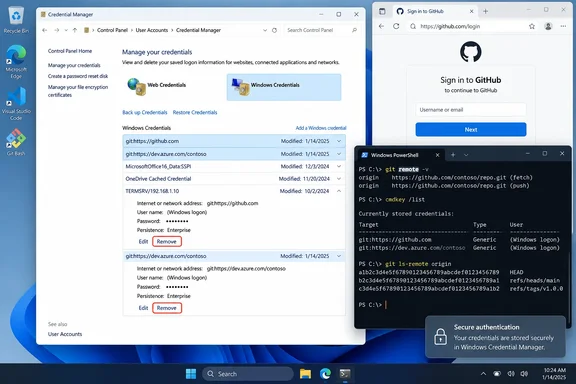Edit the git:https://github.com credential
Screen dimensions: 576x384
click(x=143, y=241)
